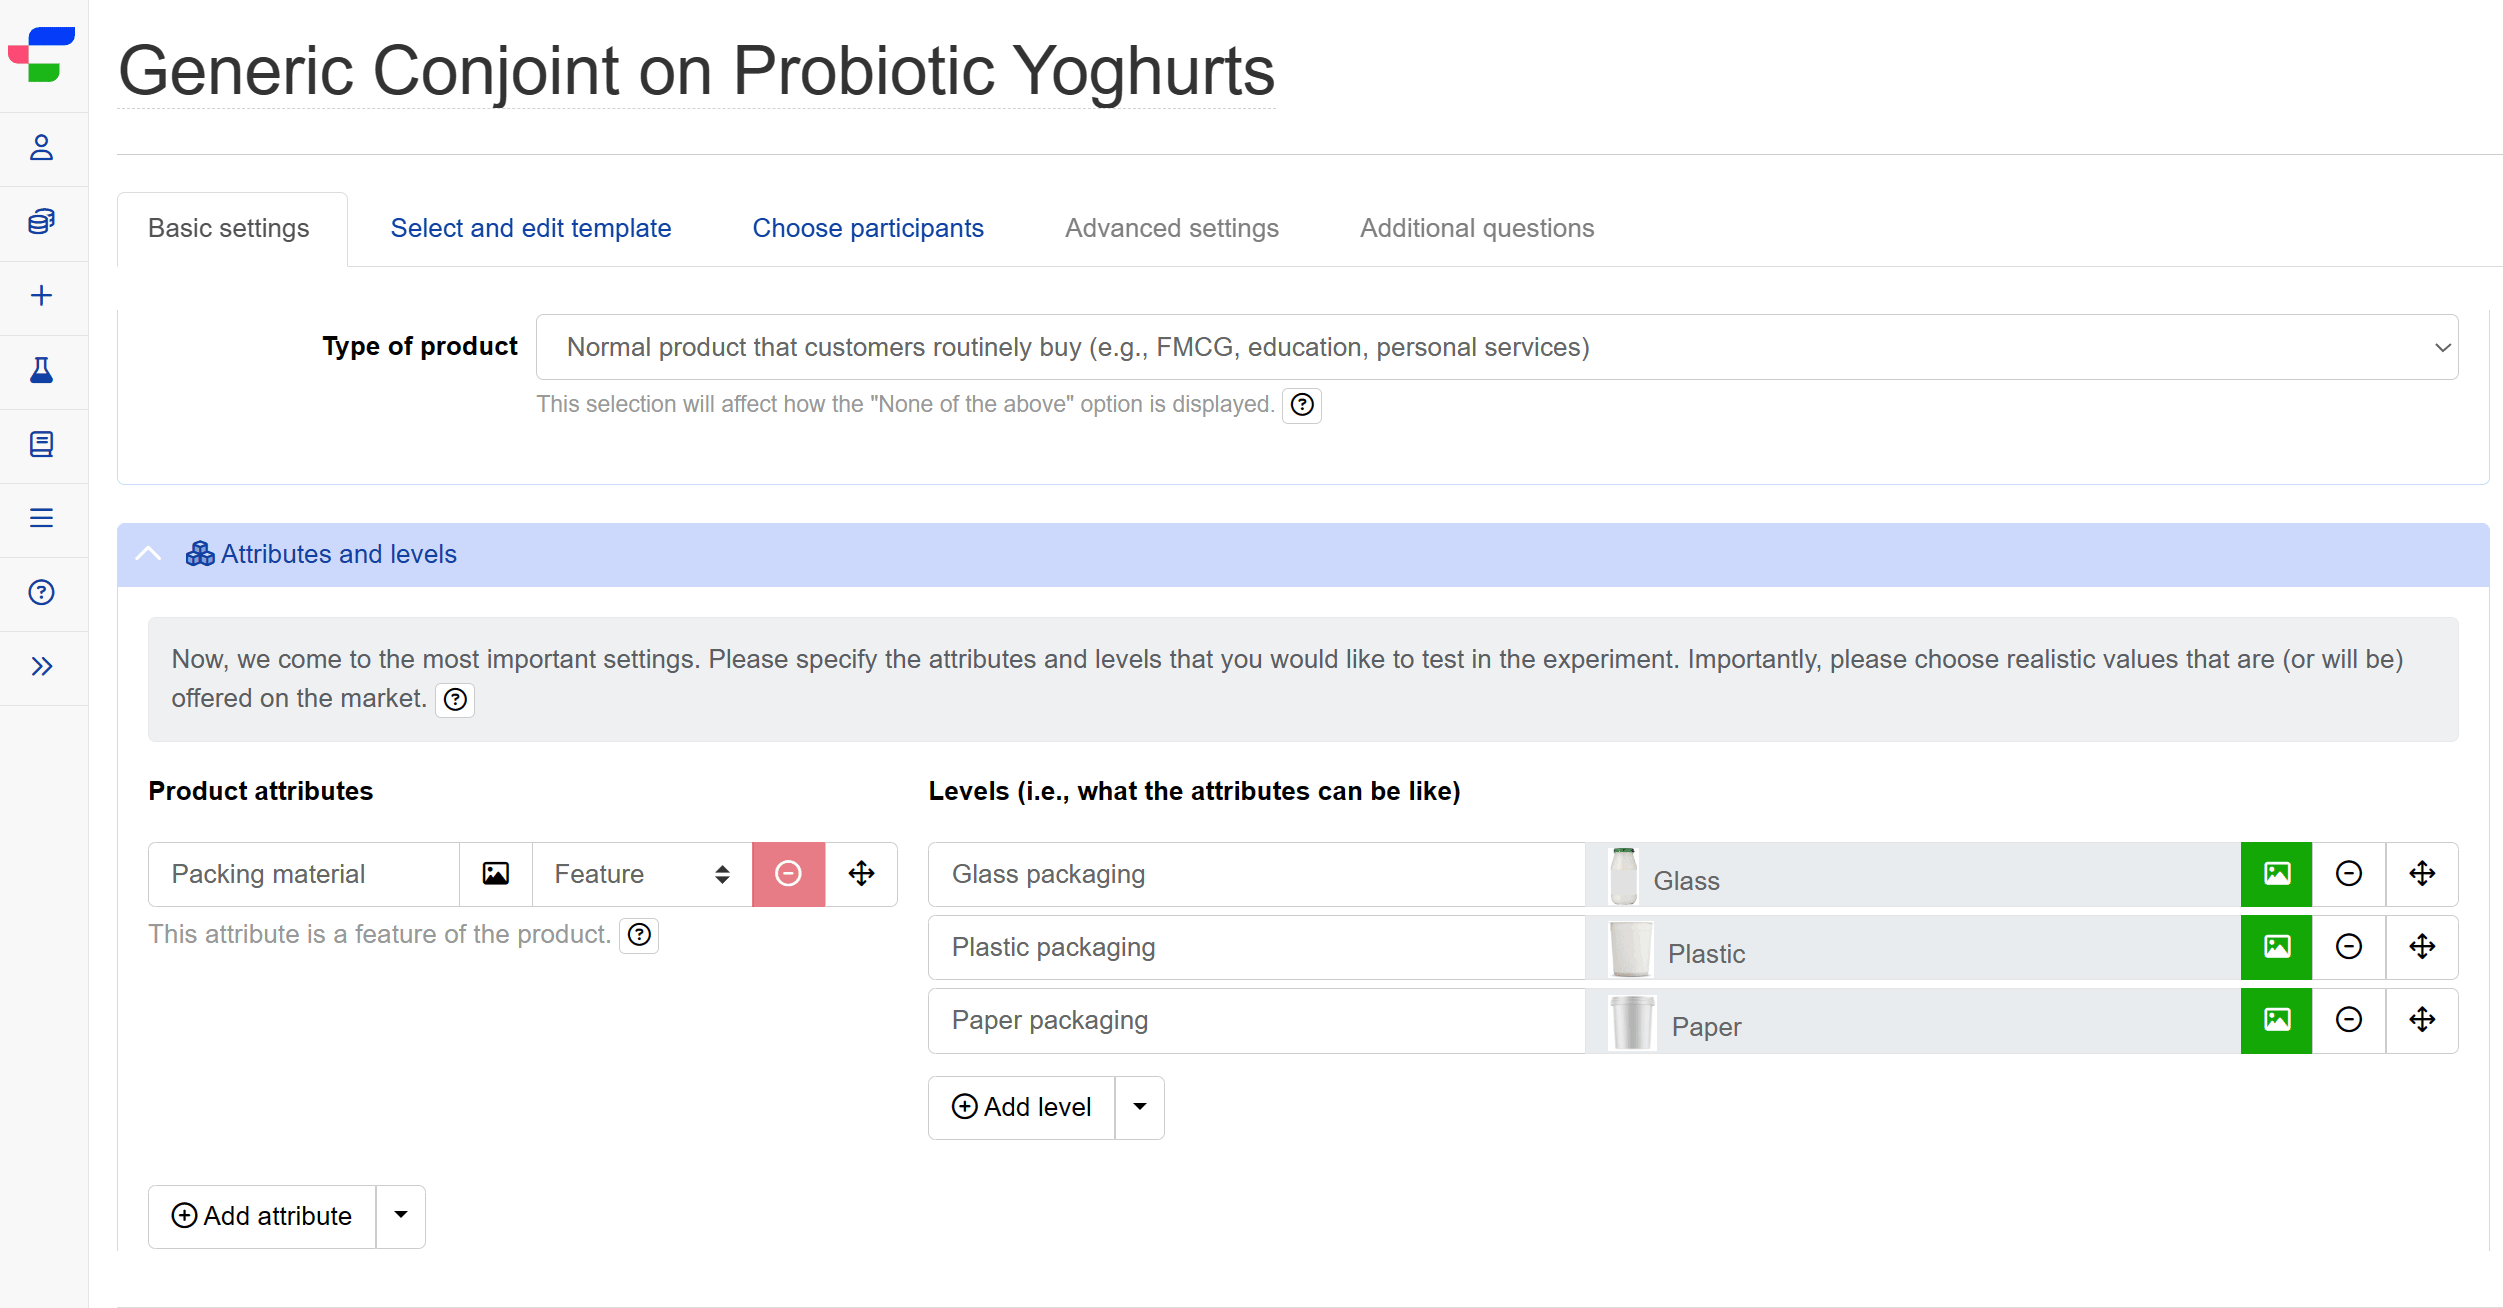The image size is (2503, 1308).
Task: Click the coins/credits sidebar icon
Action: [x=41, y=222]
